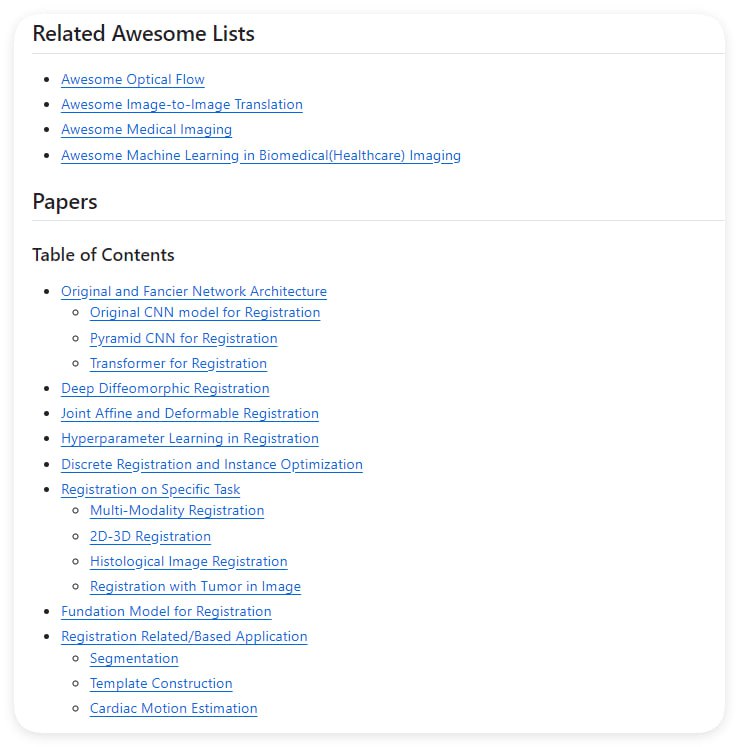
Task: Jump to Histological Image Registration
Action: pos(188,561)
